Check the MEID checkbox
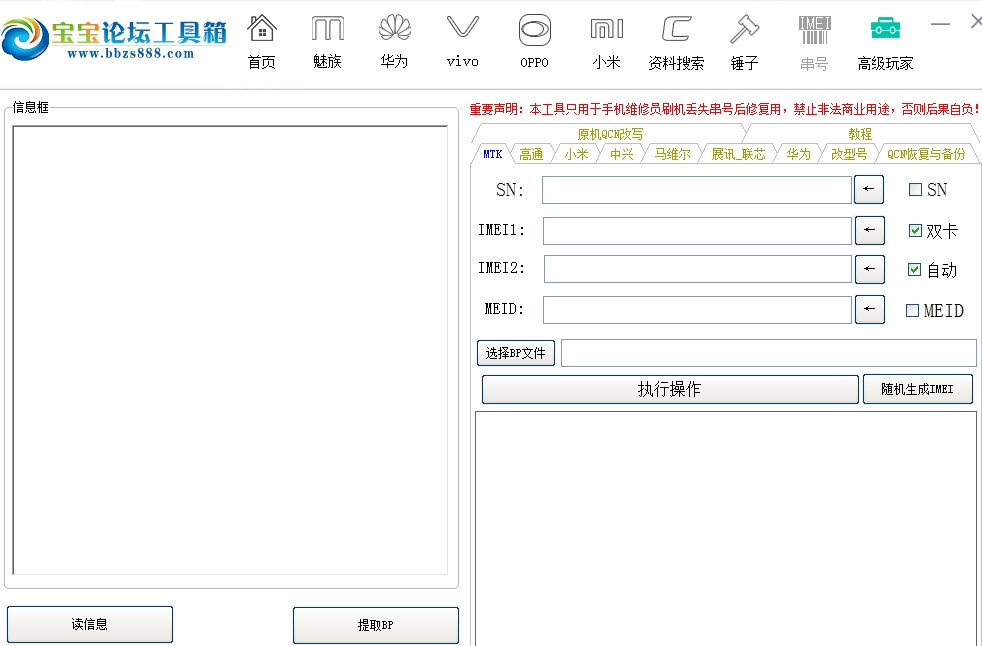 tap(914, 311)
